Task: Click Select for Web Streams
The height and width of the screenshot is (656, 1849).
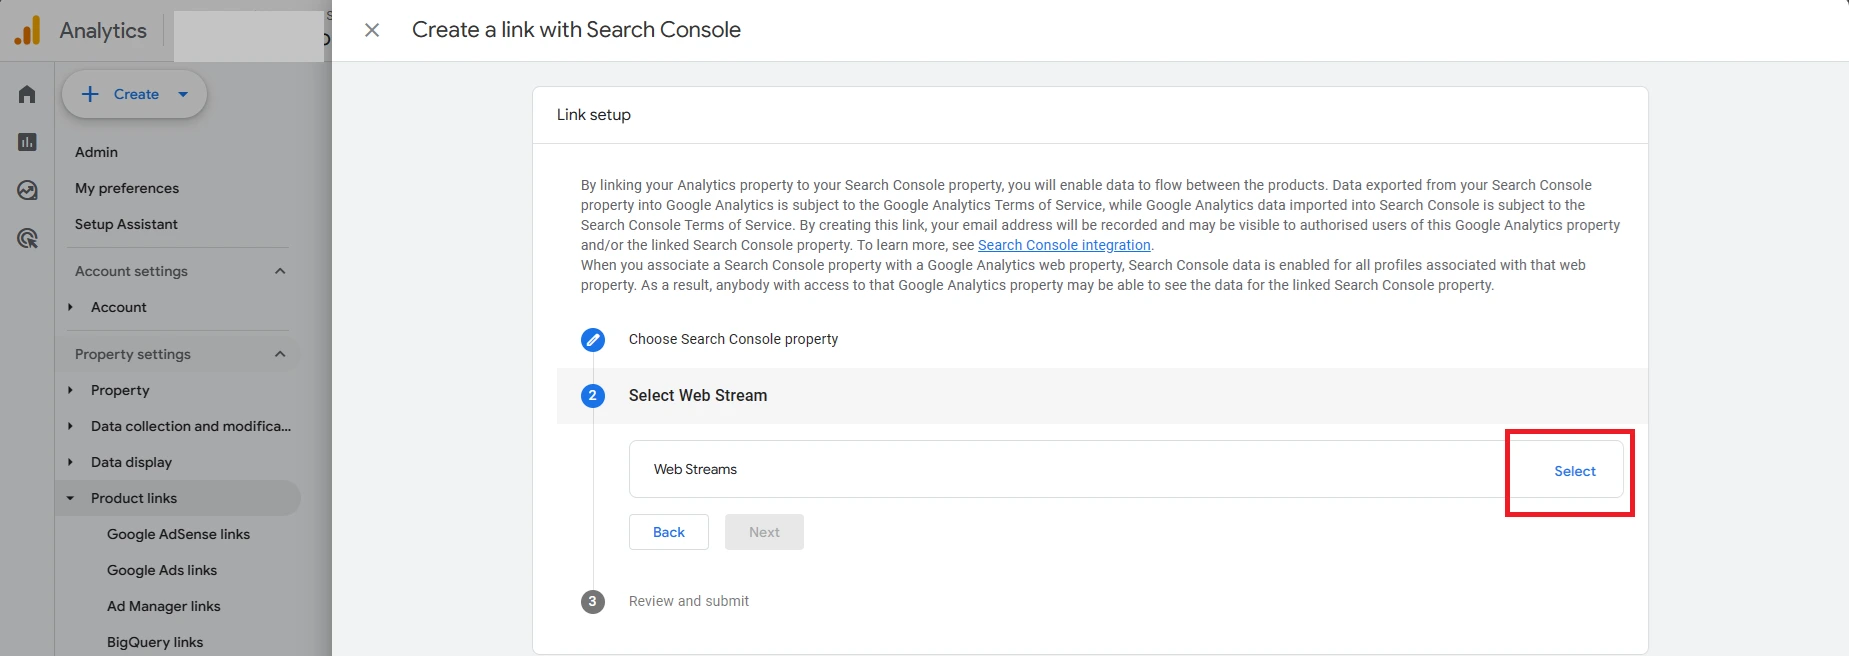Action: coord(1575,471)
